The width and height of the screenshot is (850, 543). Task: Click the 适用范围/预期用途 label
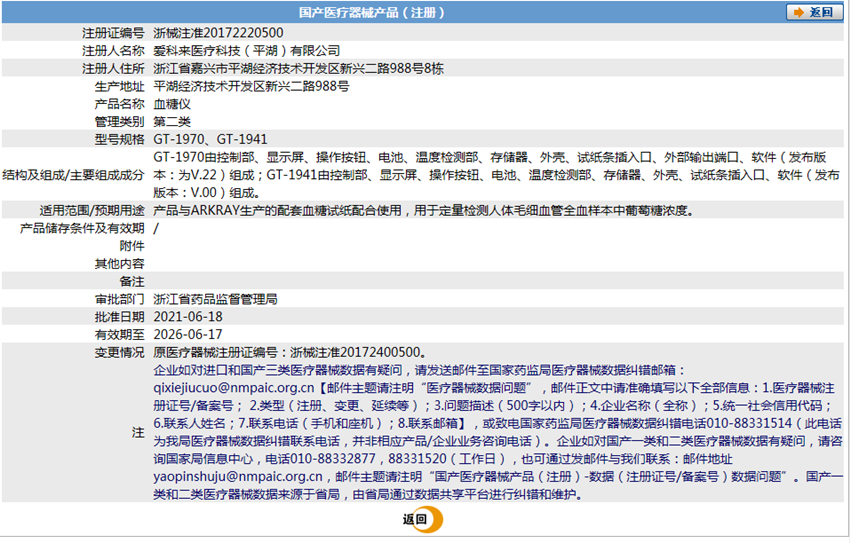[92, 210]
